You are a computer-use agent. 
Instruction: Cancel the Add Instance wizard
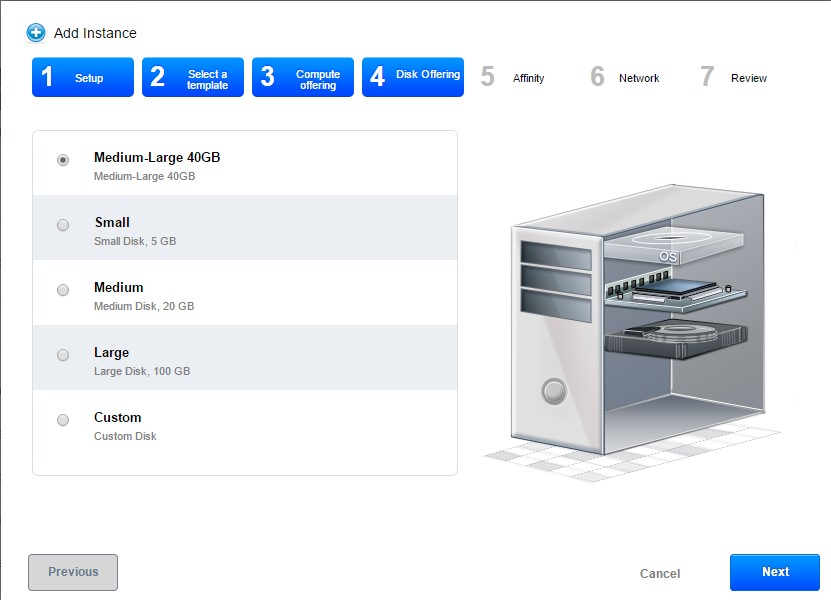point(660,573)
